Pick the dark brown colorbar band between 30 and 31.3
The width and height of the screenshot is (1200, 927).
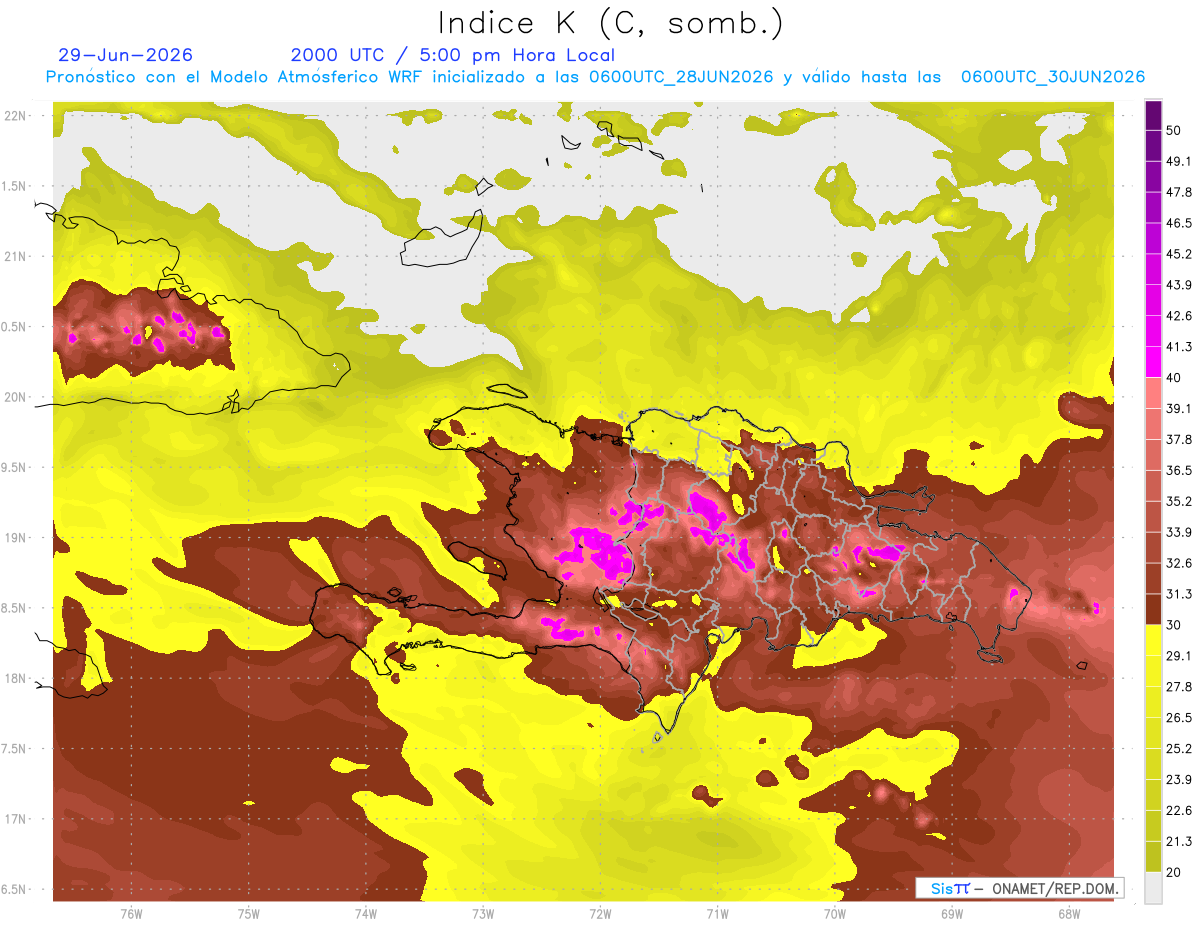[x=1153, y=609]
